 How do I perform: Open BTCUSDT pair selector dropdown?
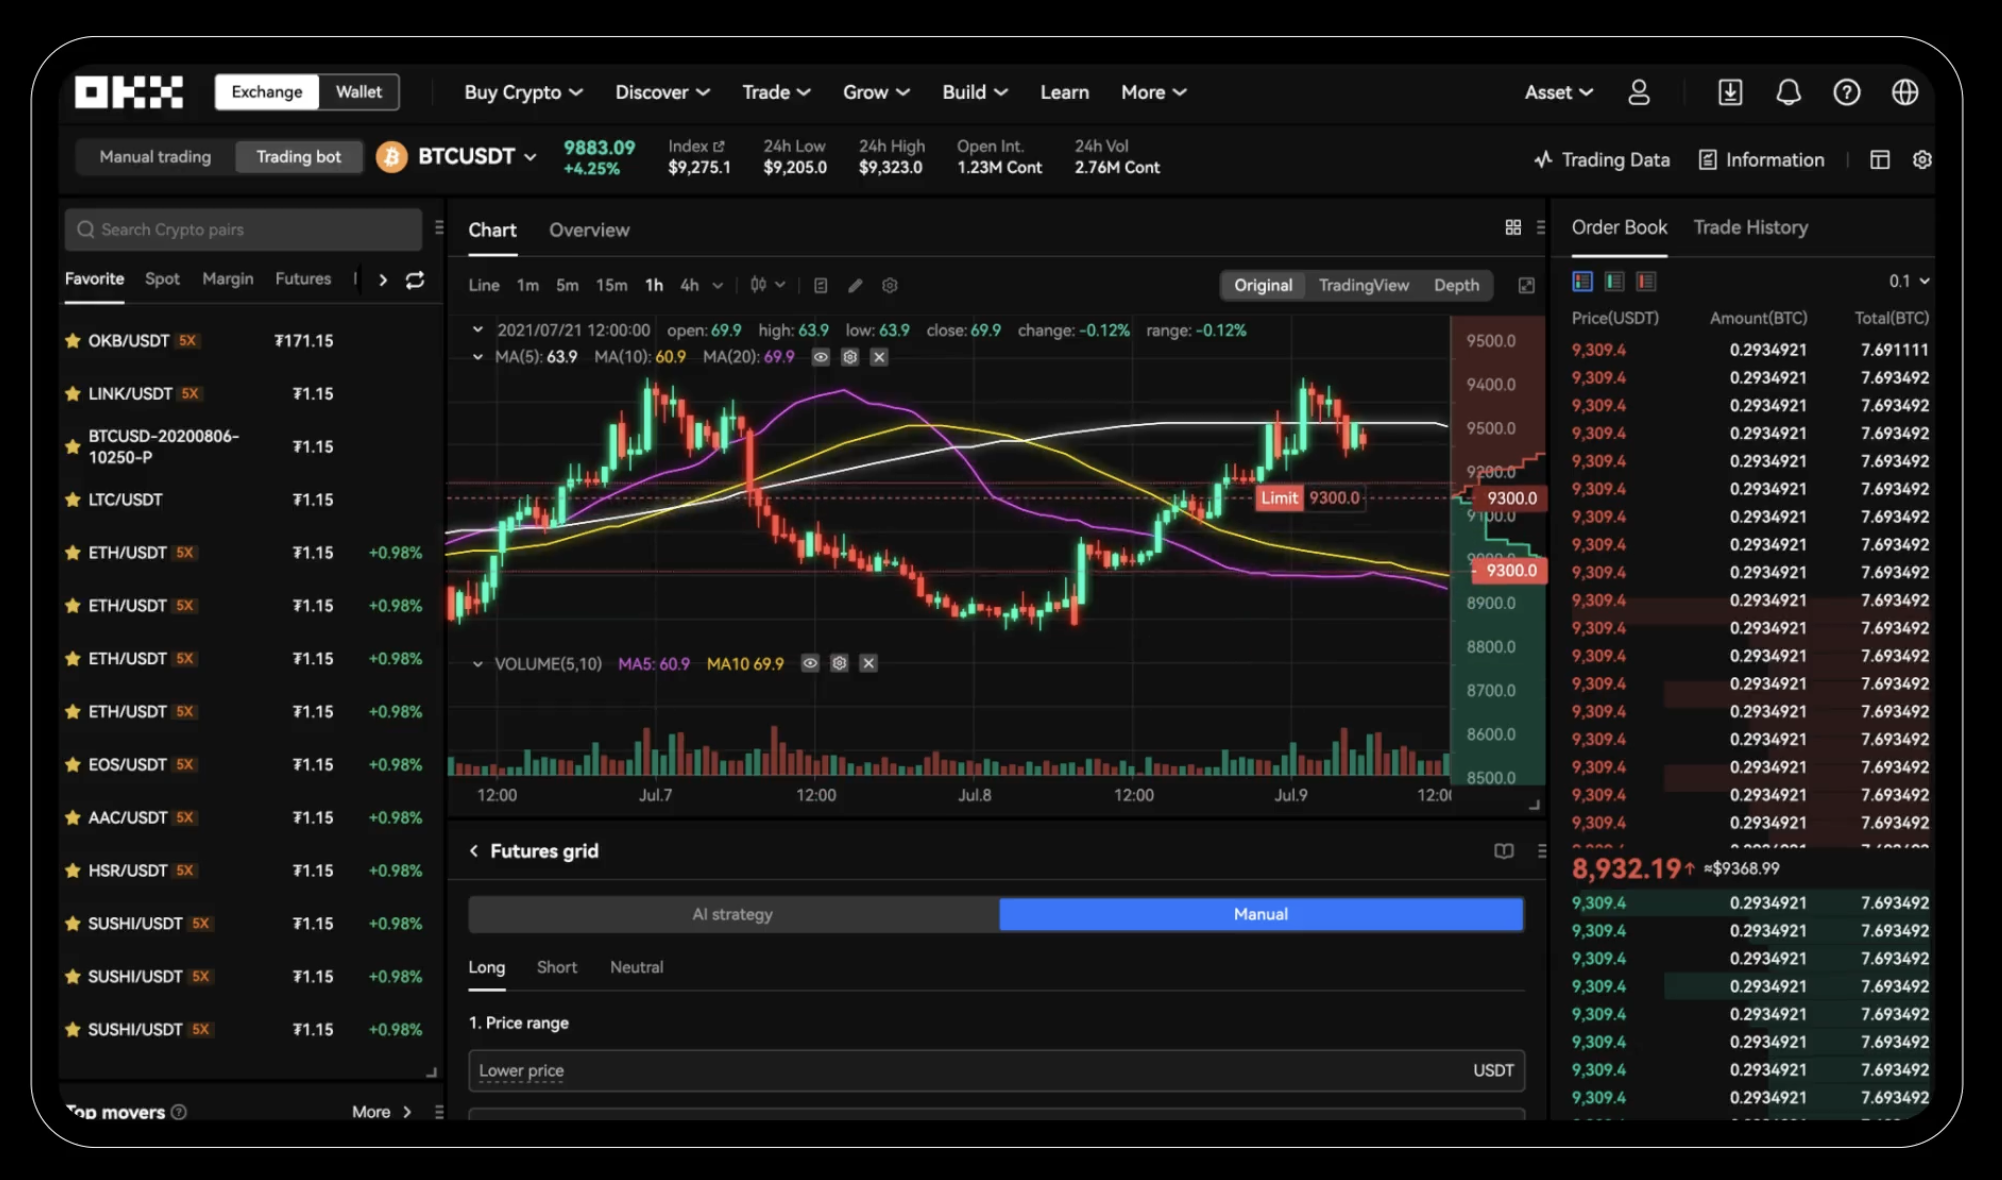click(x=478, y=157)
